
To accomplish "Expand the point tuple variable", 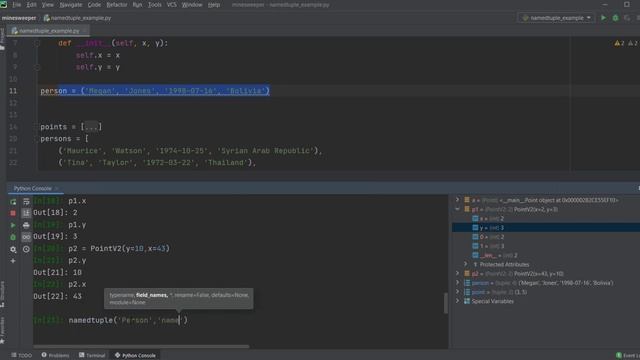I will 458,292.
